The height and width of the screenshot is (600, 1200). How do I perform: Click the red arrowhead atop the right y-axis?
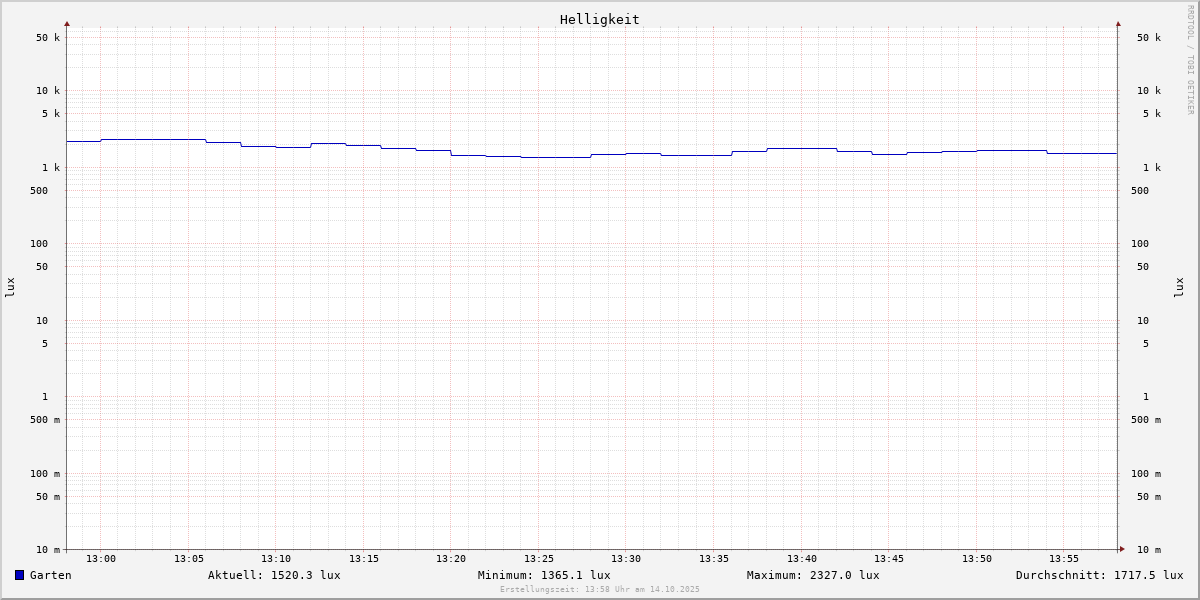click(x=1118, y=23)
